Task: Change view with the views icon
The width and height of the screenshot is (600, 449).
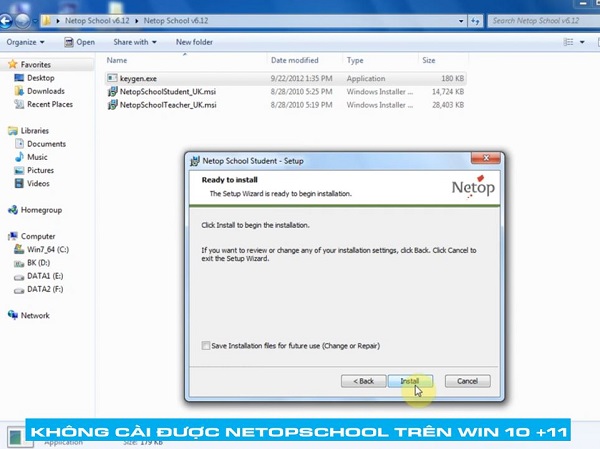Action: point(569,42)
